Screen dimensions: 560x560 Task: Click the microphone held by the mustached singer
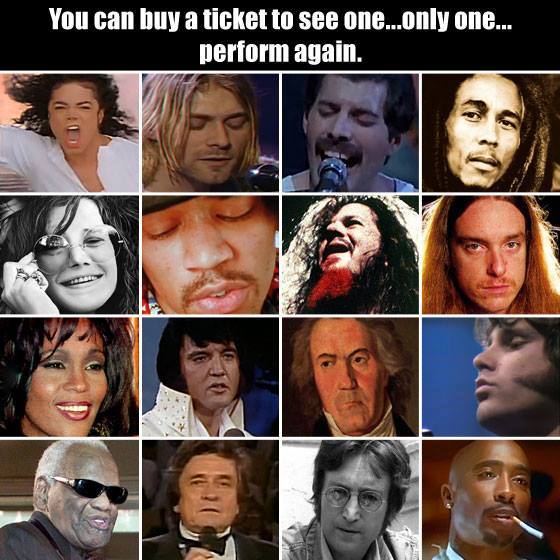click(x=331, y=174)
